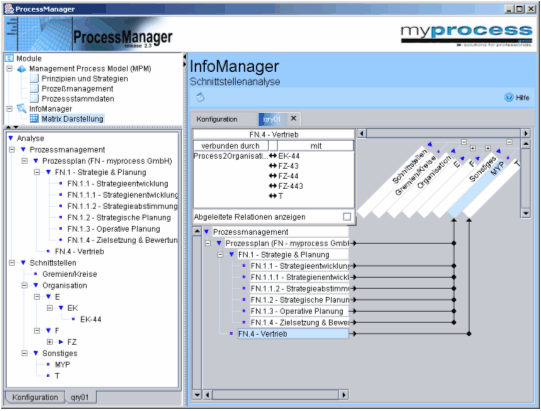This screenshot has height=411, width=541.
Task: Click the arrow icon beside EK-44
Action: pyautogui.click(x=273, y=156)
